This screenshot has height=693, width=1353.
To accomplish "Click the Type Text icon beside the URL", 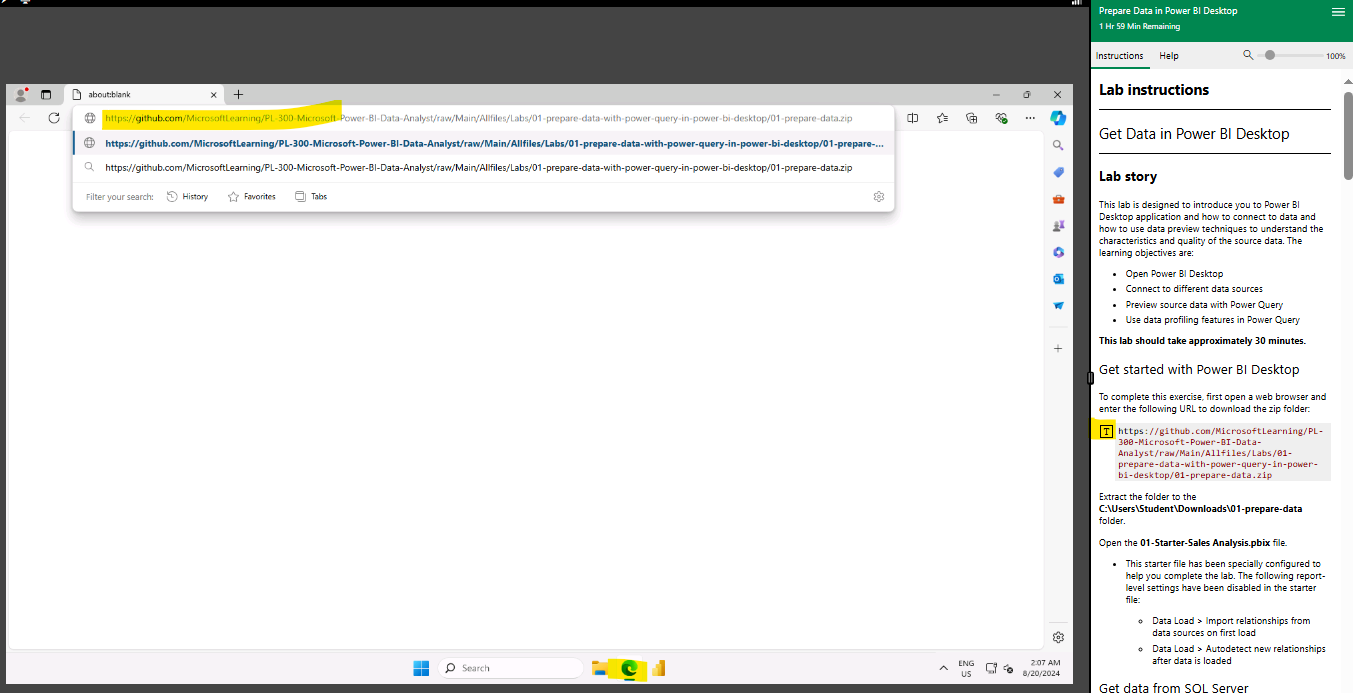I will tap(1106, 432).
